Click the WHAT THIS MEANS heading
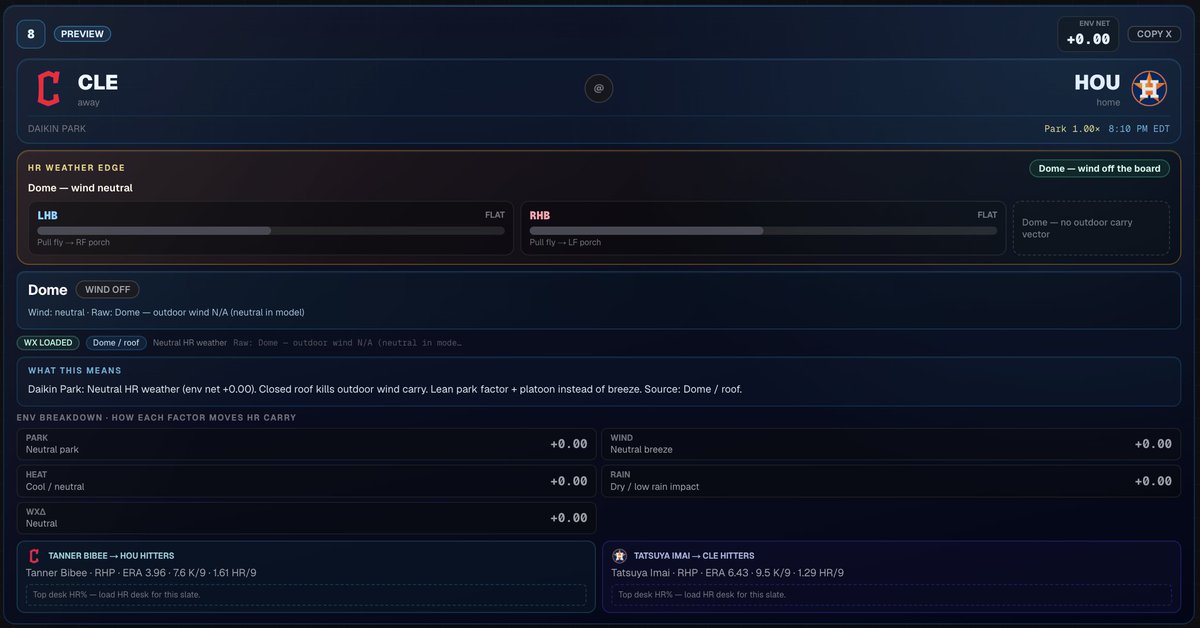 coord(73,371)
